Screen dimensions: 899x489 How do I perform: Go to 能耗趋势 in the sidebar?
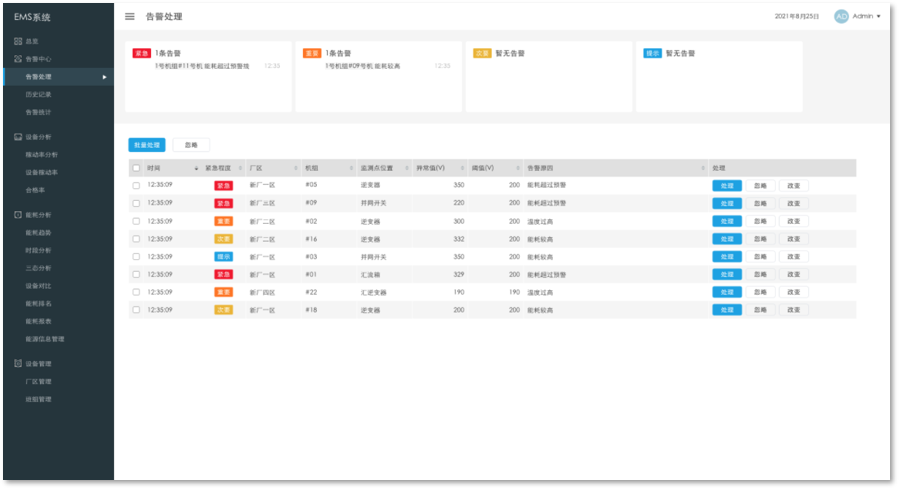38,232
